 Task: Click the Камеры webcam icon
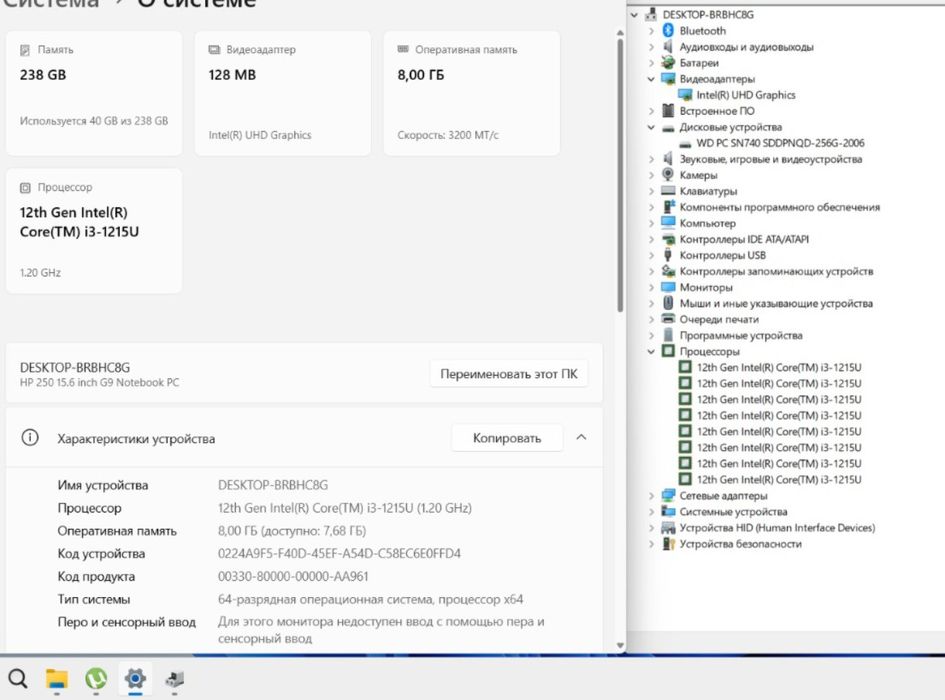point(668,174)
